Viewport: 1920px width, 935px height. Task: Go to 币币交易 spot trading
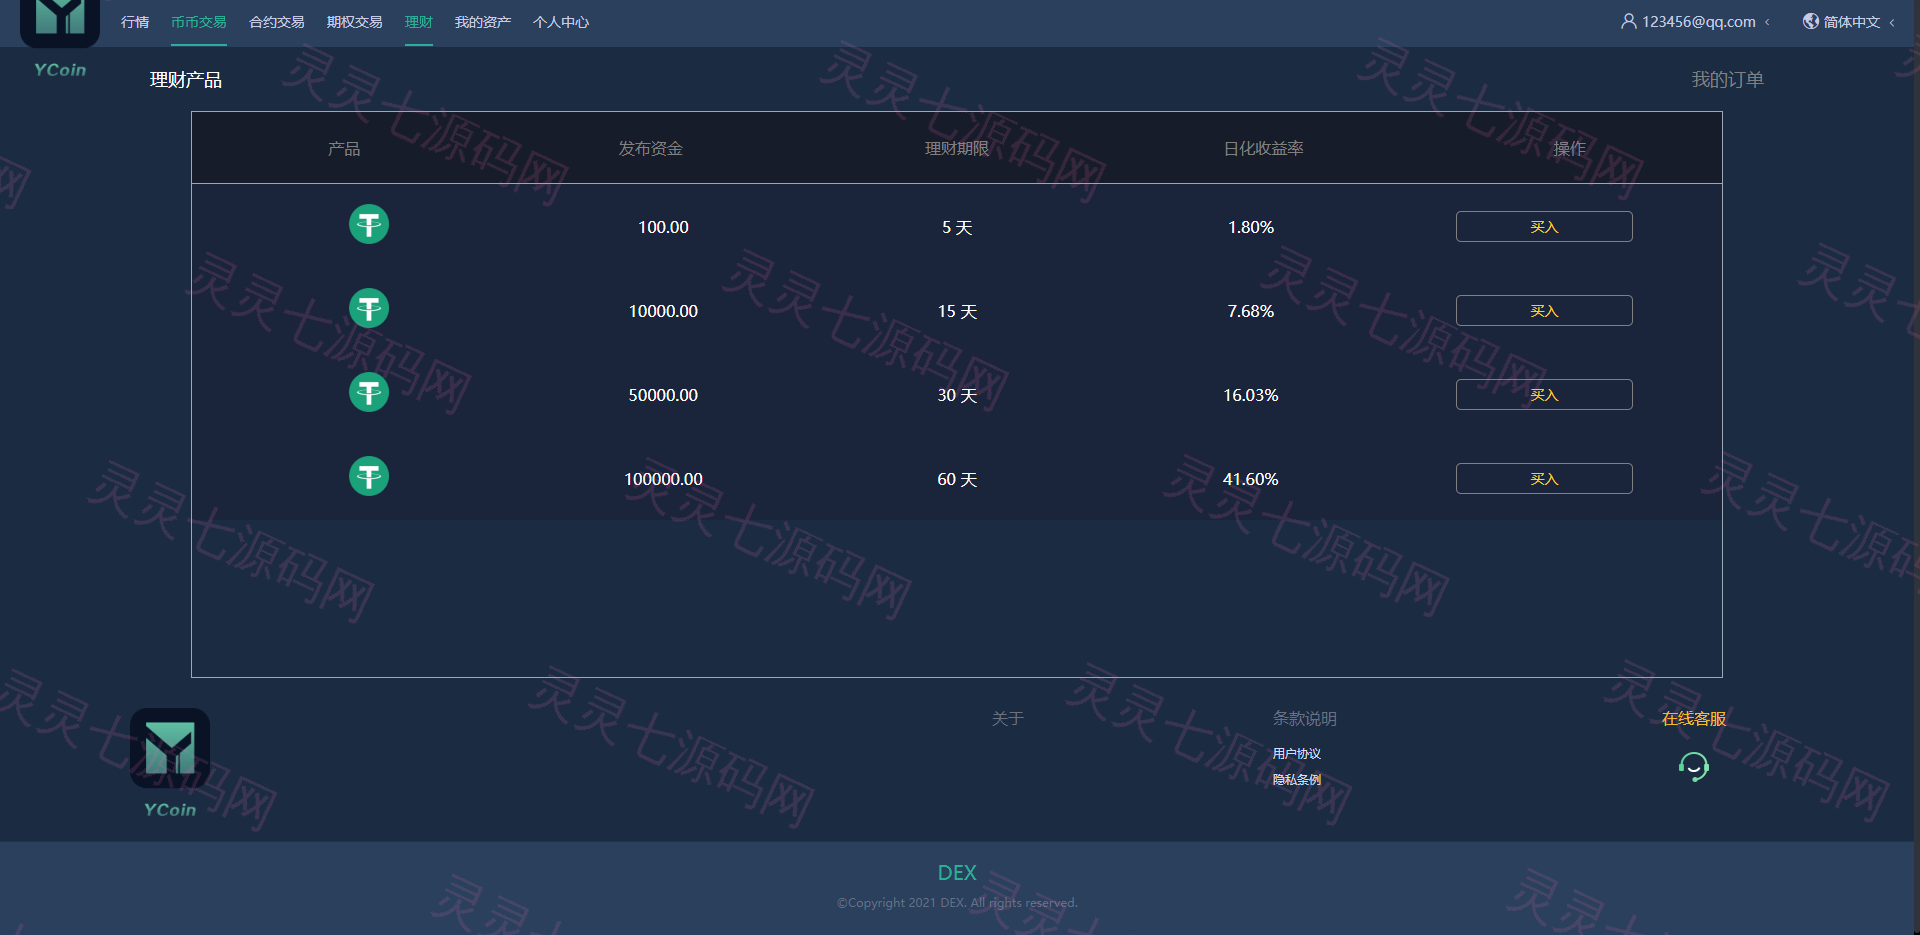(199, 22)
